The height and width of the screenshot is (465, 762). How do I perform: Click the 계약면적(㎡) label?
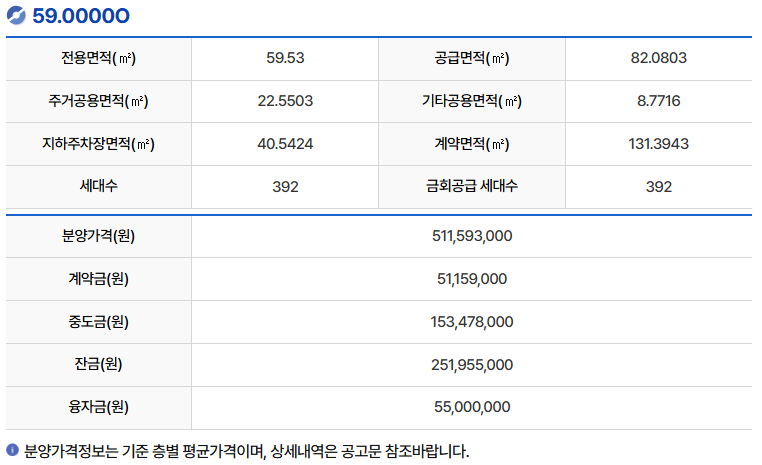472,144
